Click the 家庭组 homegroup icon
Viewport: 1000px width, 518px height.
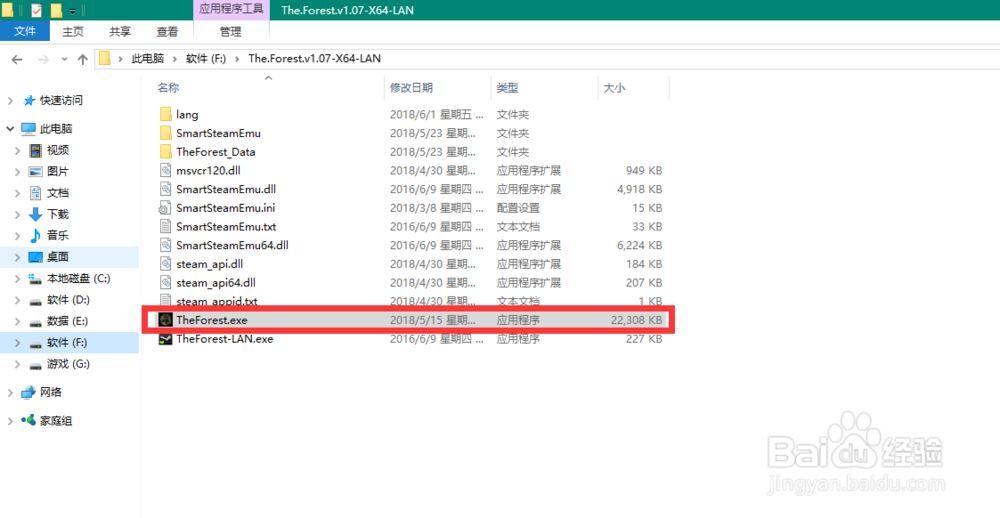(29, 420)
